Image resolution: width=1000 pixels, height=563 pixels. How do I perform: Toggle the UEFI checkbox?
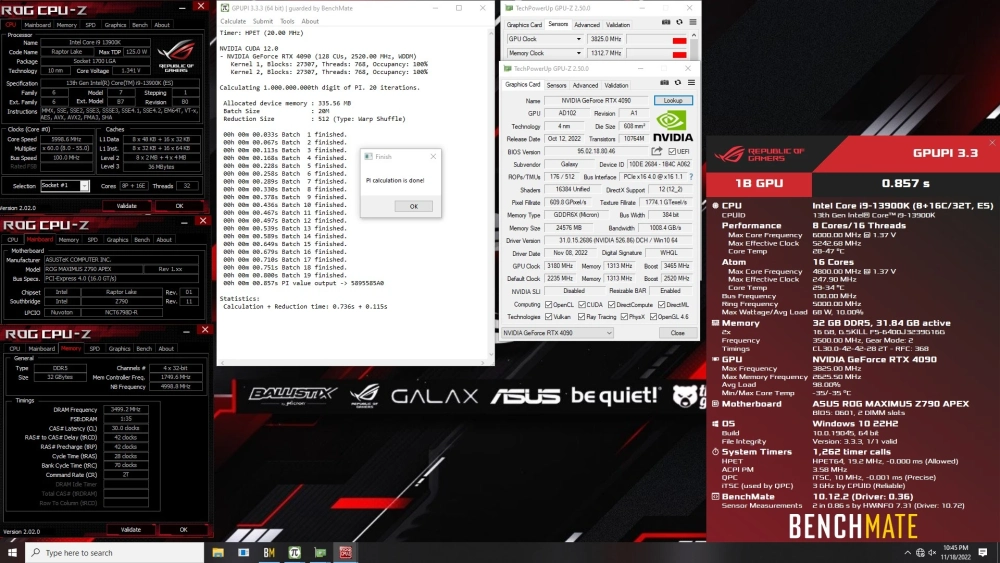coord(672,151)
